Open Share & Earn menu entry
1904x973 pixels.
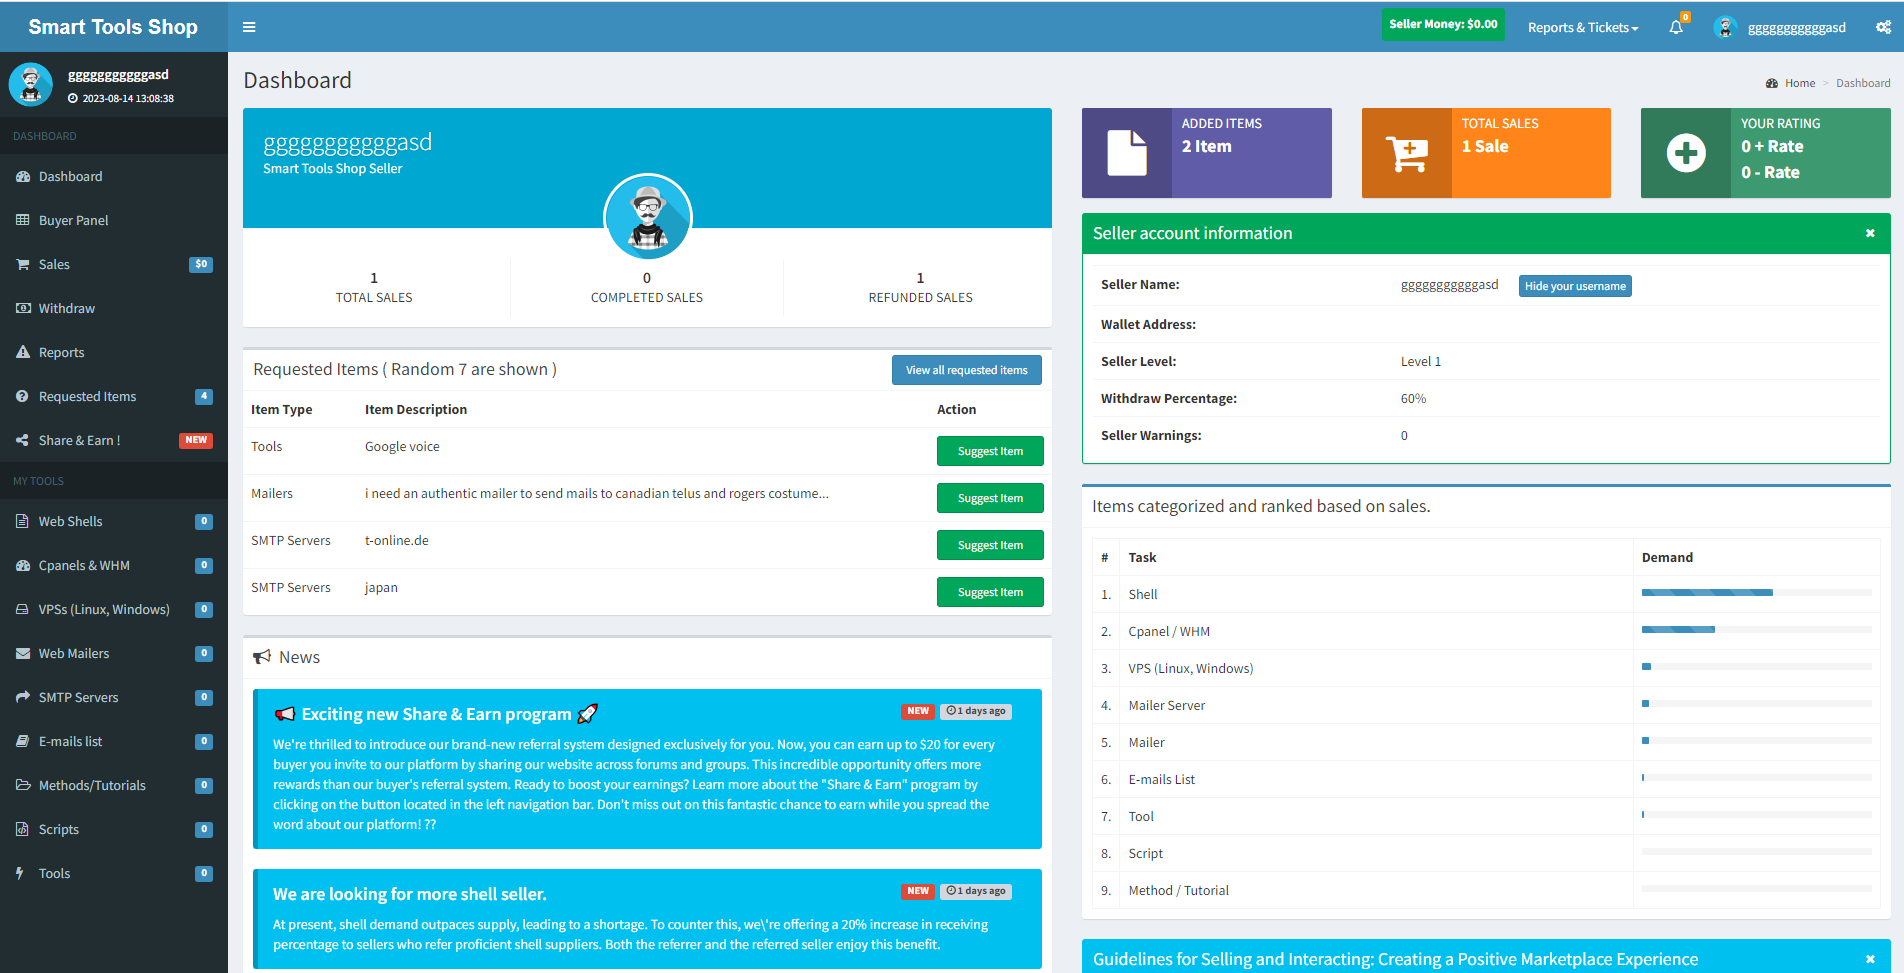[114, 440]
